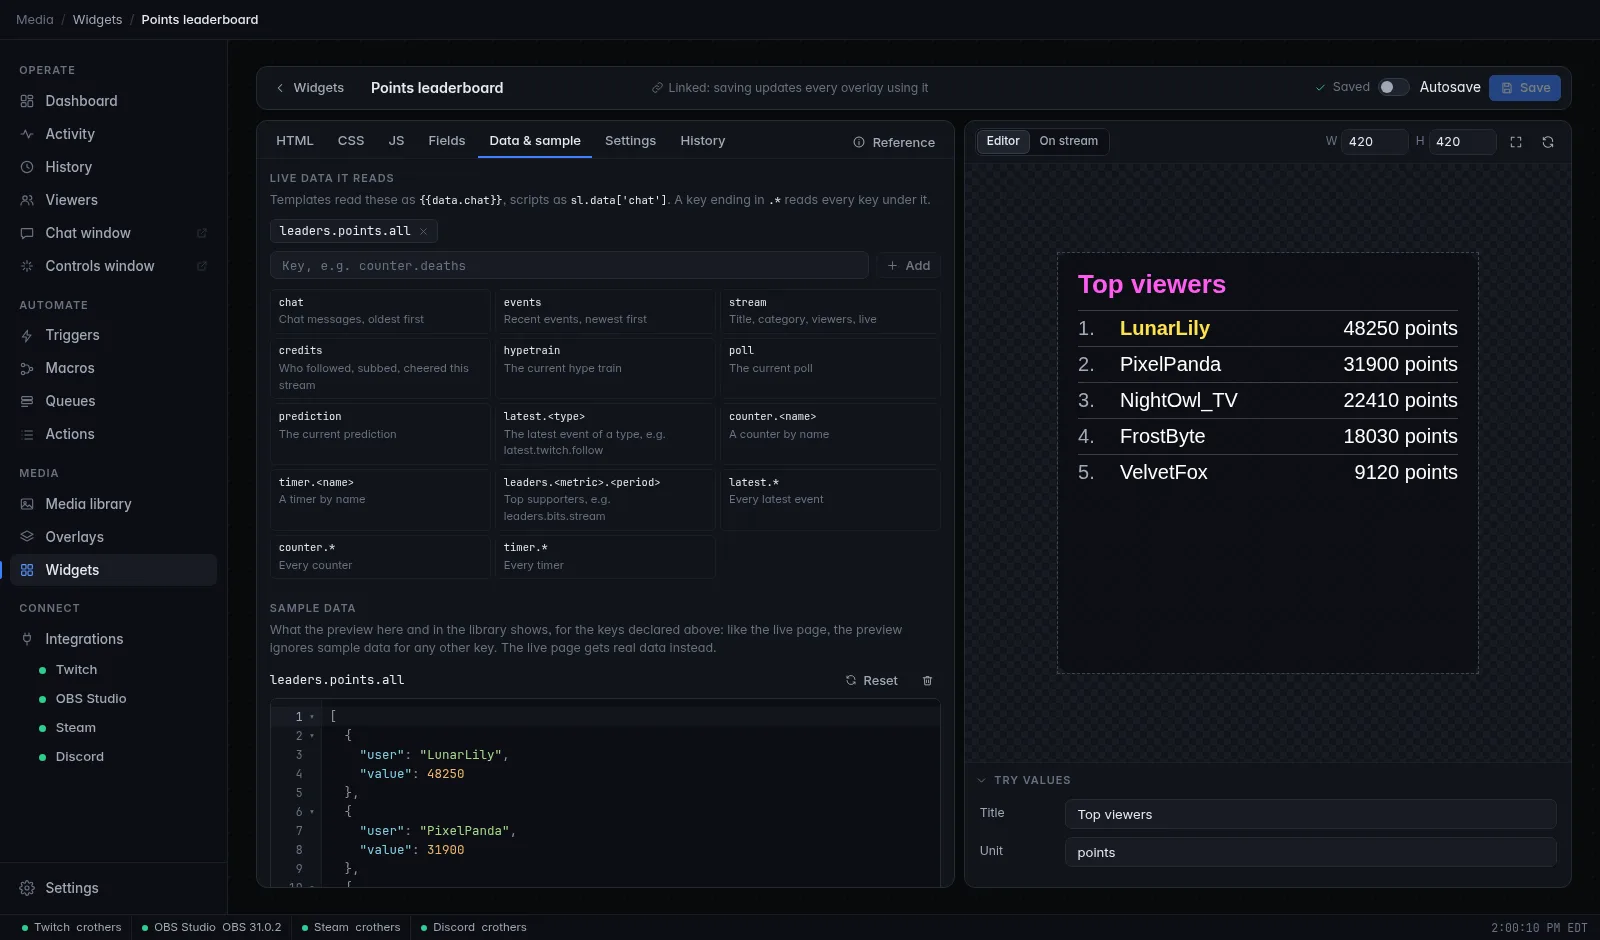Open the Macros page icon

coord(27,368)
